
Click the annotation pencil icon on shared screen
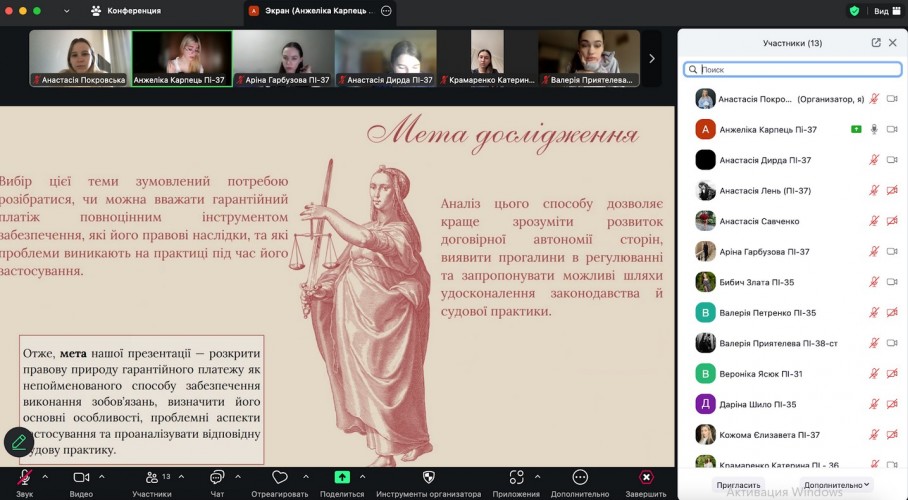point(19,441)
